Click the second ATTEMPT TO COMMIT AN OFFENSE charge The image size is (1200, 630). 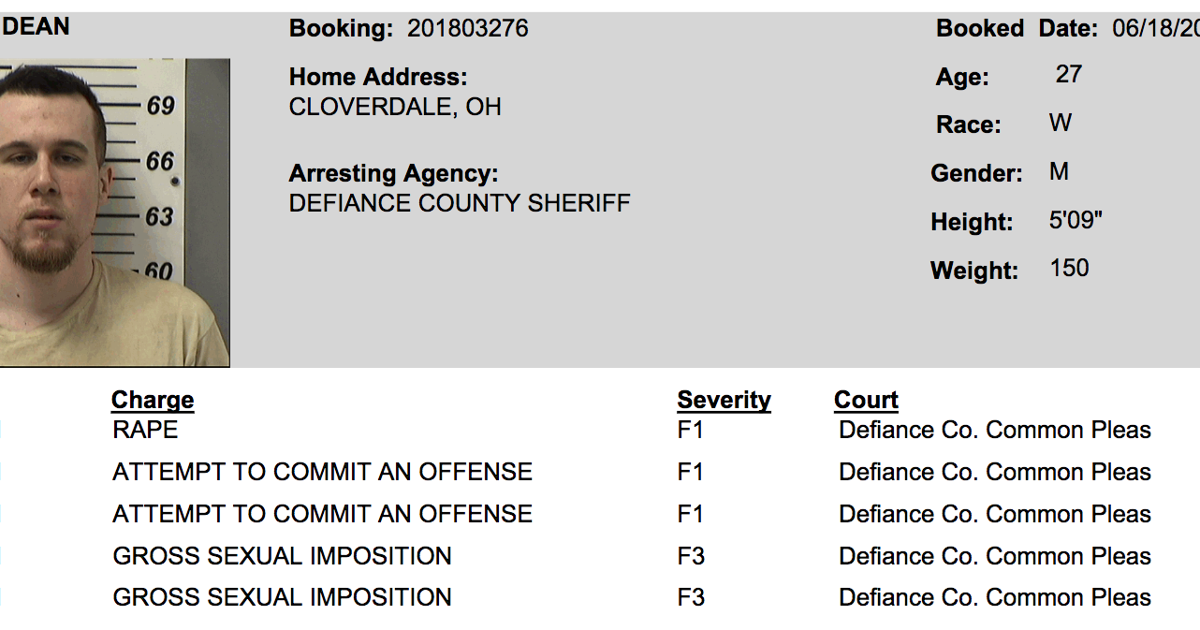tap(322, 514)
